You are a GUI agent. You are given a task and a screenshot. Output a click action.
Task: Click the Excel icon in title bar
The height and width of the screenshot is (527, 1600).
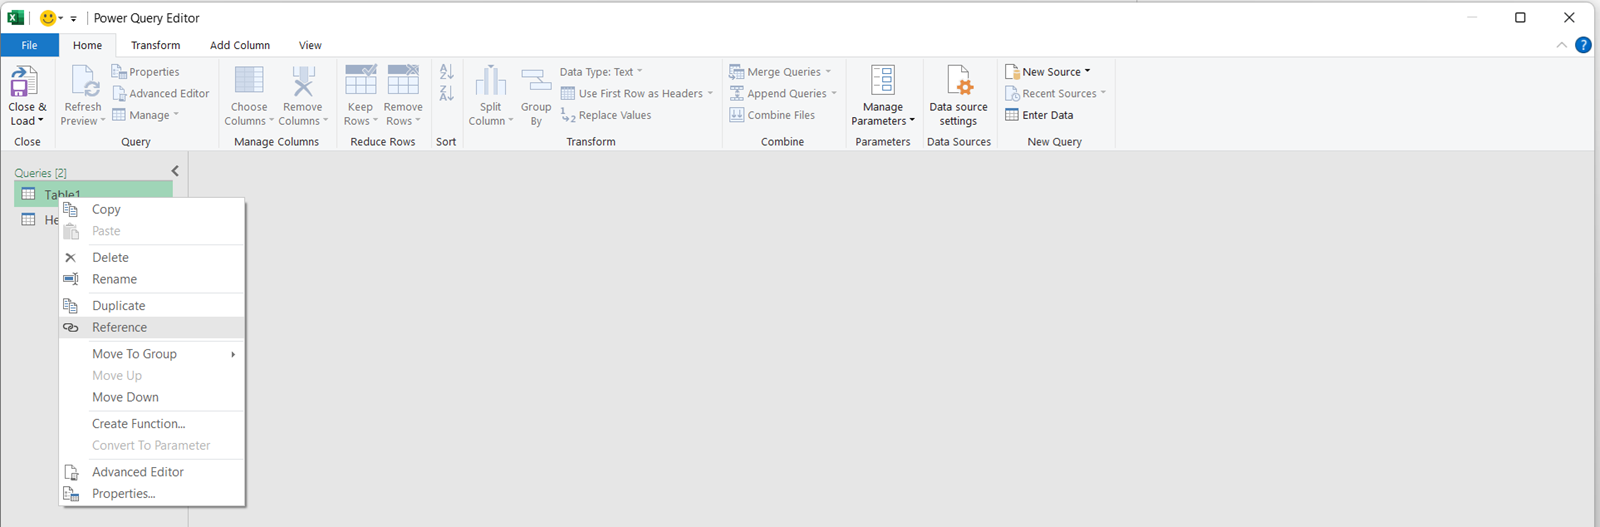pyautogui.click(x=16, y=18)
